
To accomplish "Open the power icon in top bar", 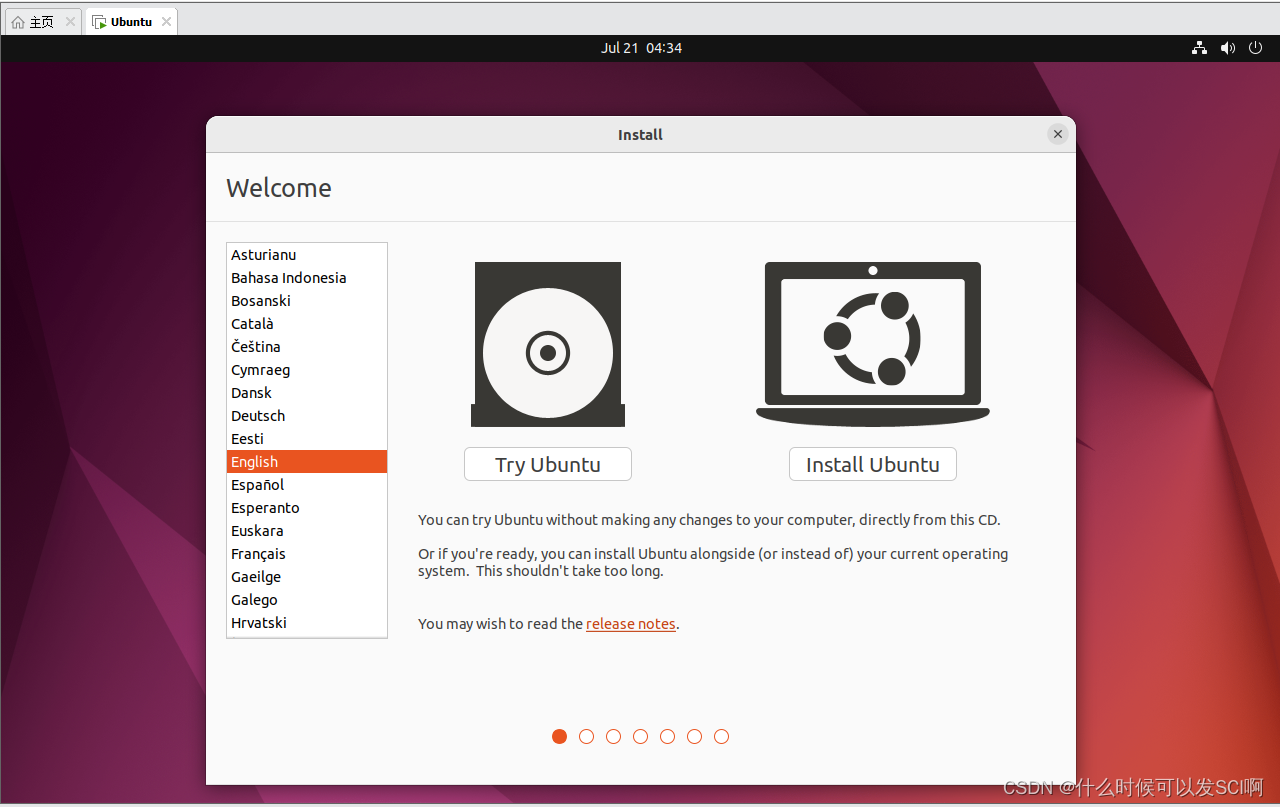I will [x=1256, y=48].
